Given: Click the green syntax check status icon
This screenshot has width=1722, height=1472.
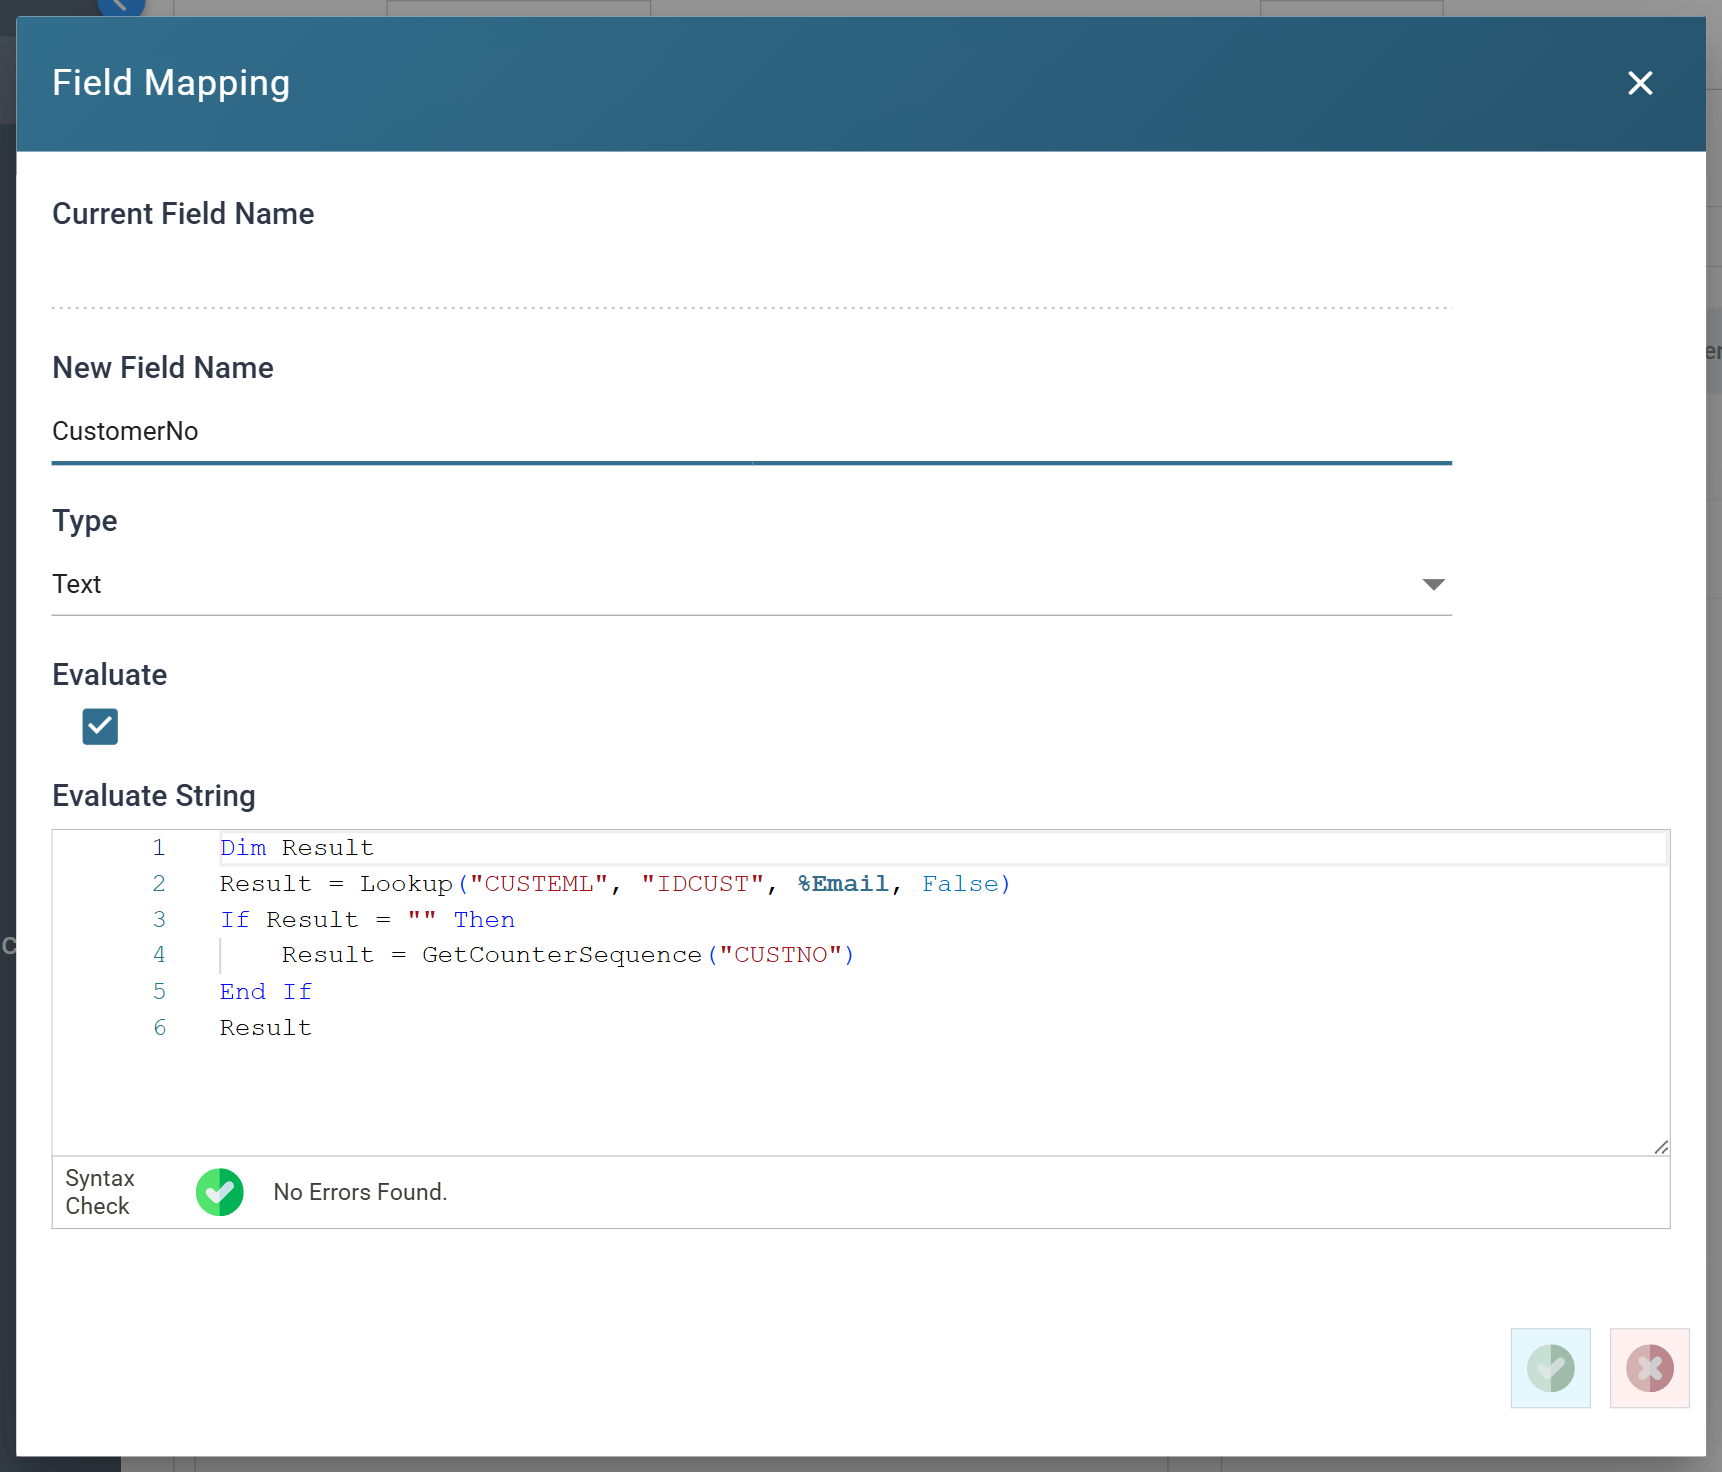Looking at the screenshot, I should pyautogui.click(x=220, y=1192).
